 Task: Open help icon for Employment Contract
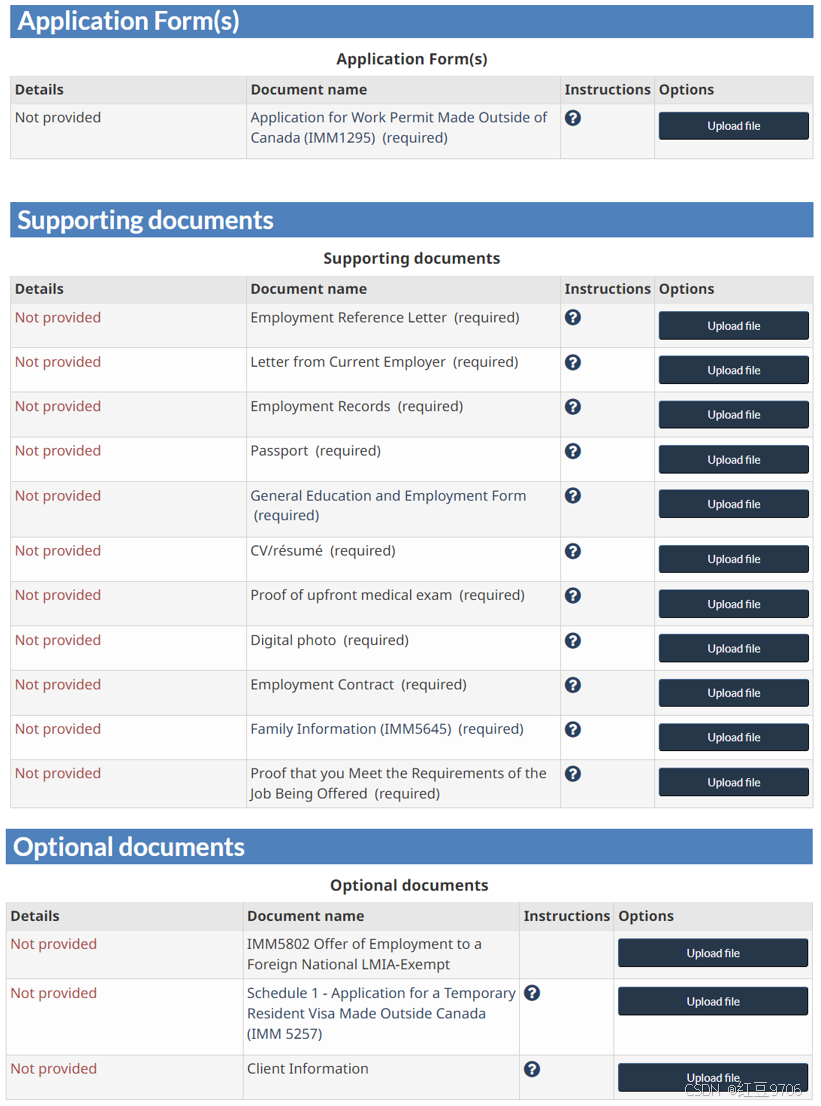(x=573, y=685)
